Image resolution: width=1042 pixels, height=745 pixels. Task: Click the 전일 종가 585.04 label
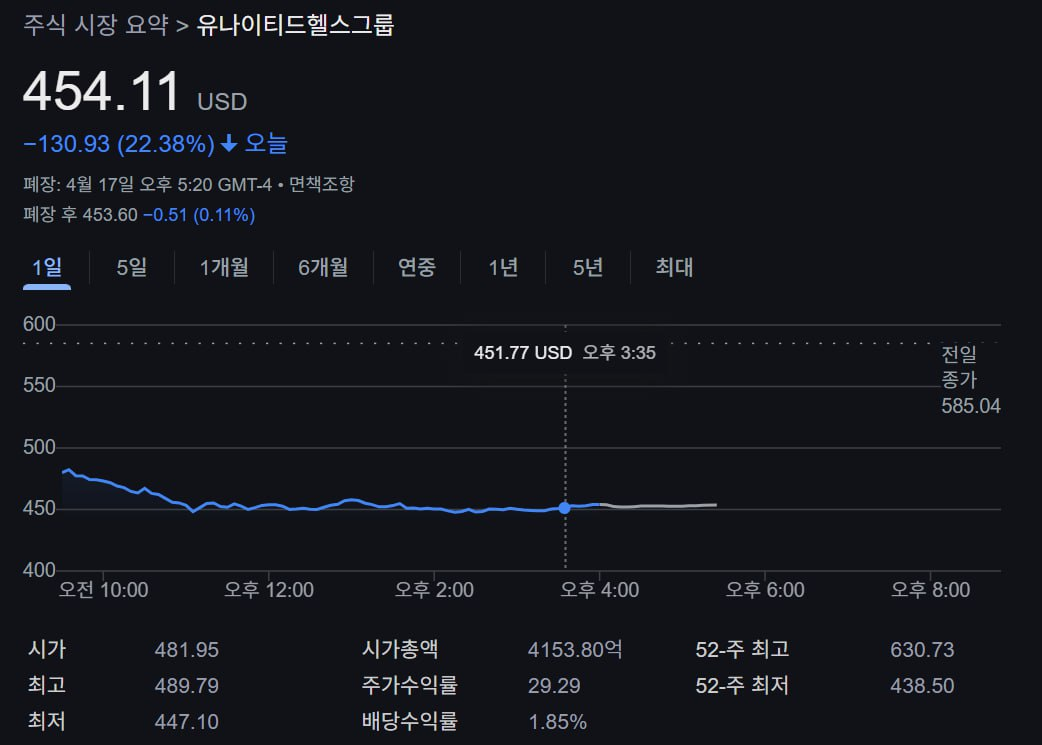tap(971, 380)
